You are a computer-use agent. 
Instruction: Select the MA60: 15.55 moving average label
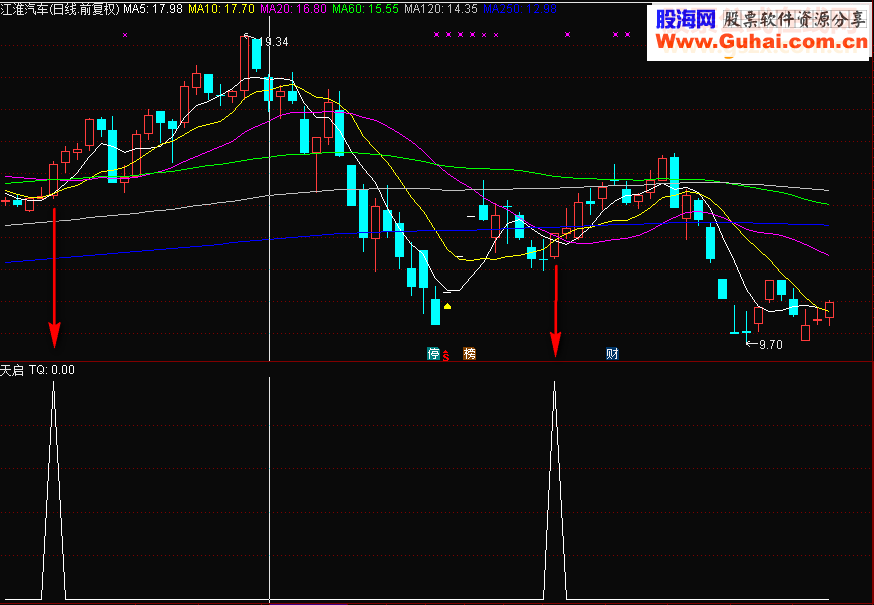(365, 9)
